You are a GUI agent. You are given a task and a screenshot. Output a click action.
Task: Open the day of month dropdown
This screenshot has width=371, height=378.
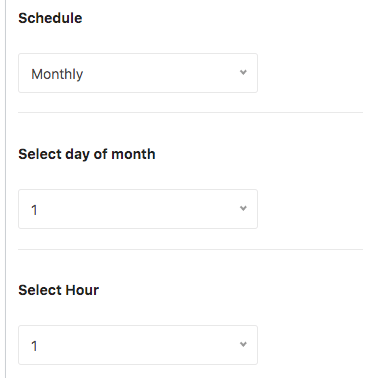click(x=138, y=209)
